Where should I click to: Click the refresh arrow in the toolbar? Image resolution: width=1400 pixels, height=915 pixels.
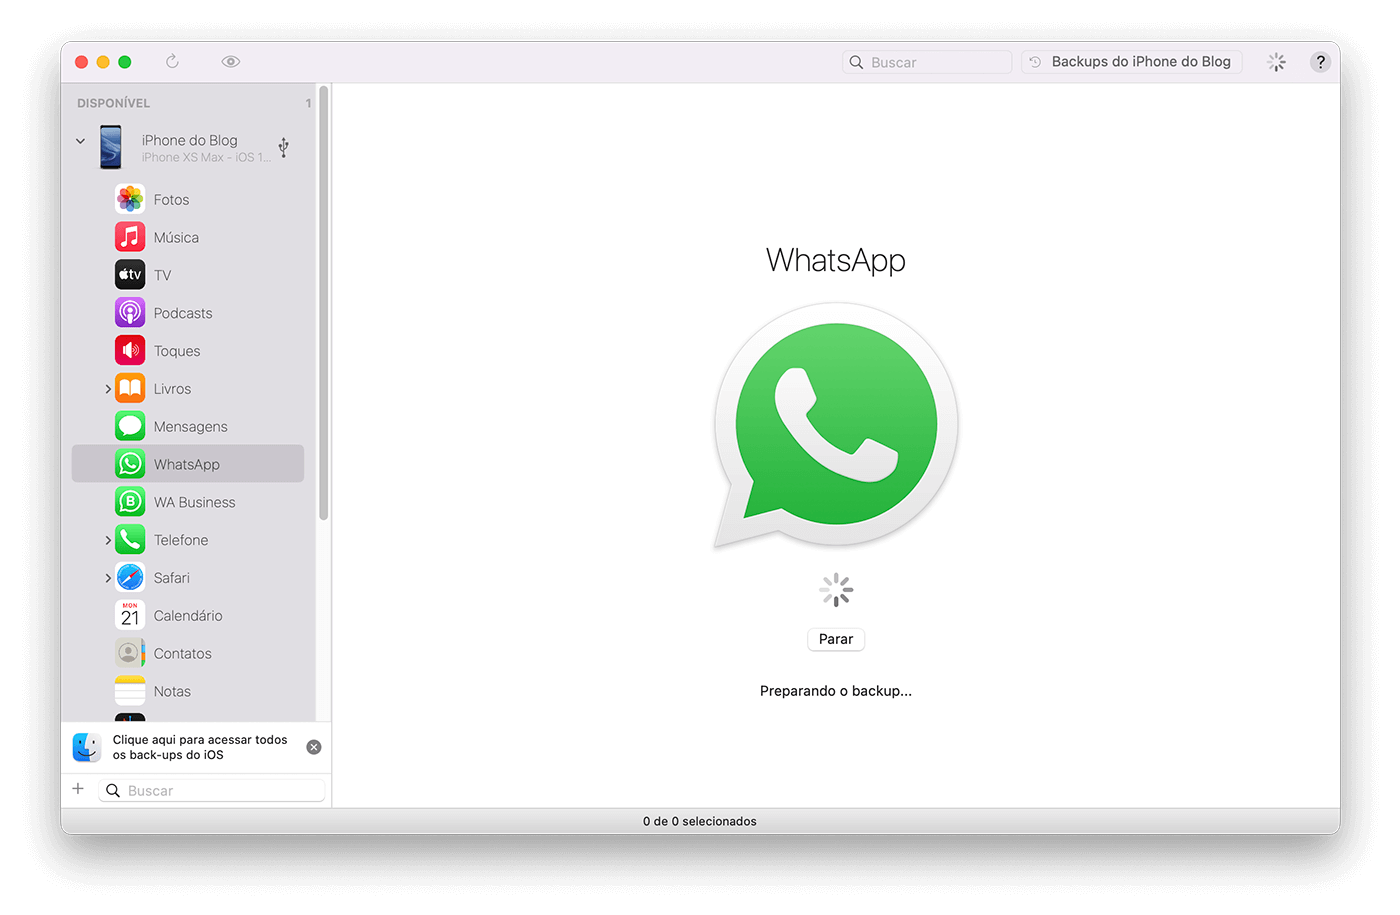tap(172, 62)
